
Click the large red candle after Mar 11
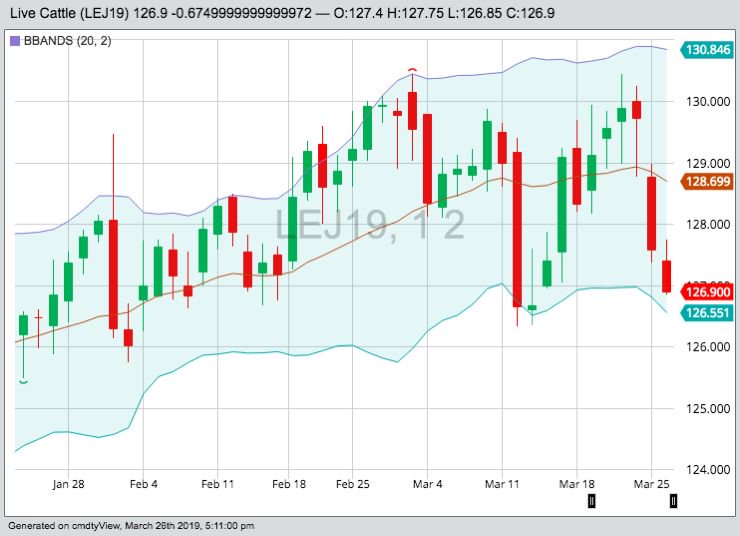517,229
